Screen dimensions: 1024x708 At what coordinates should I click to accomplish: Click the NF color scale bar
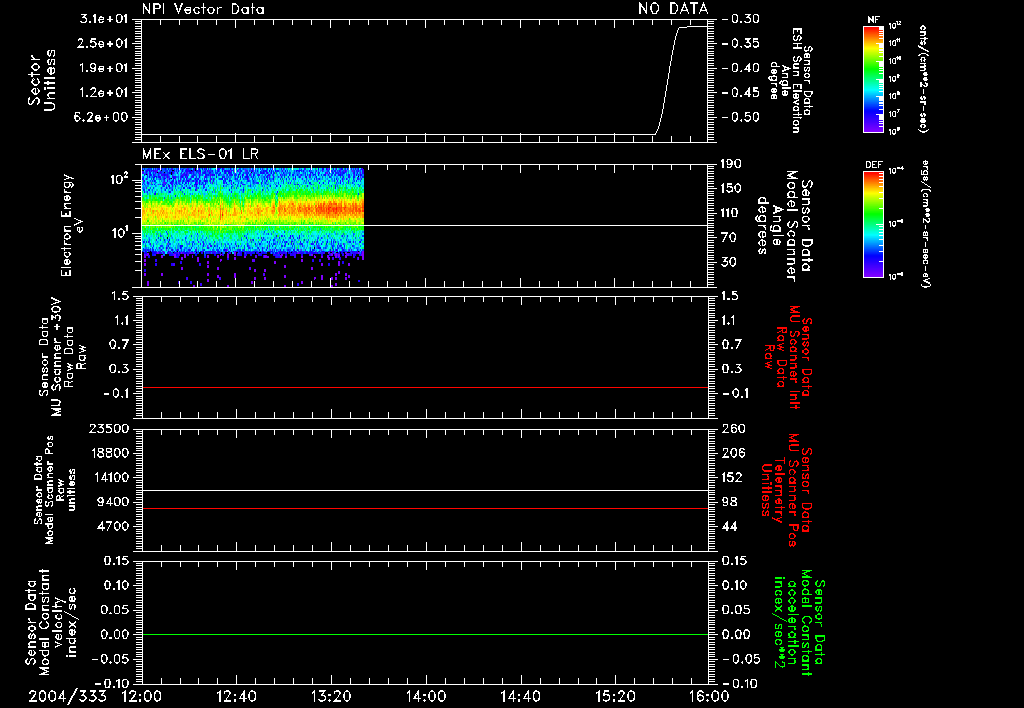tap(873, 79)
